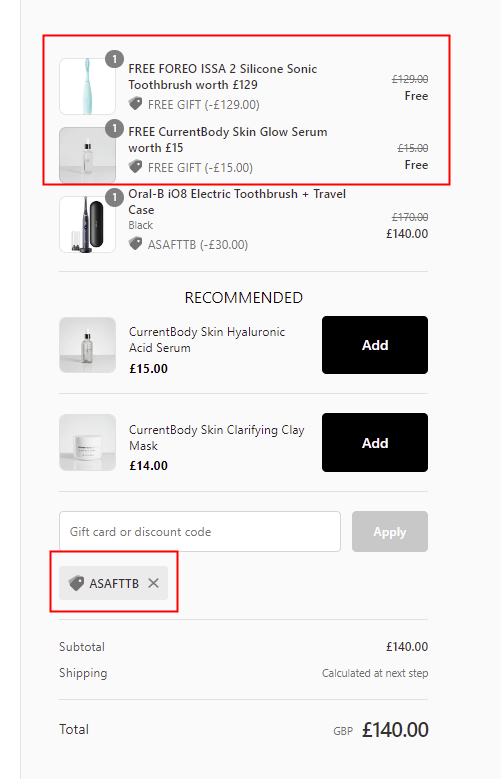
Task: Click quantity badge on FOREO toothbrush image
Action: tap(114, 59)
